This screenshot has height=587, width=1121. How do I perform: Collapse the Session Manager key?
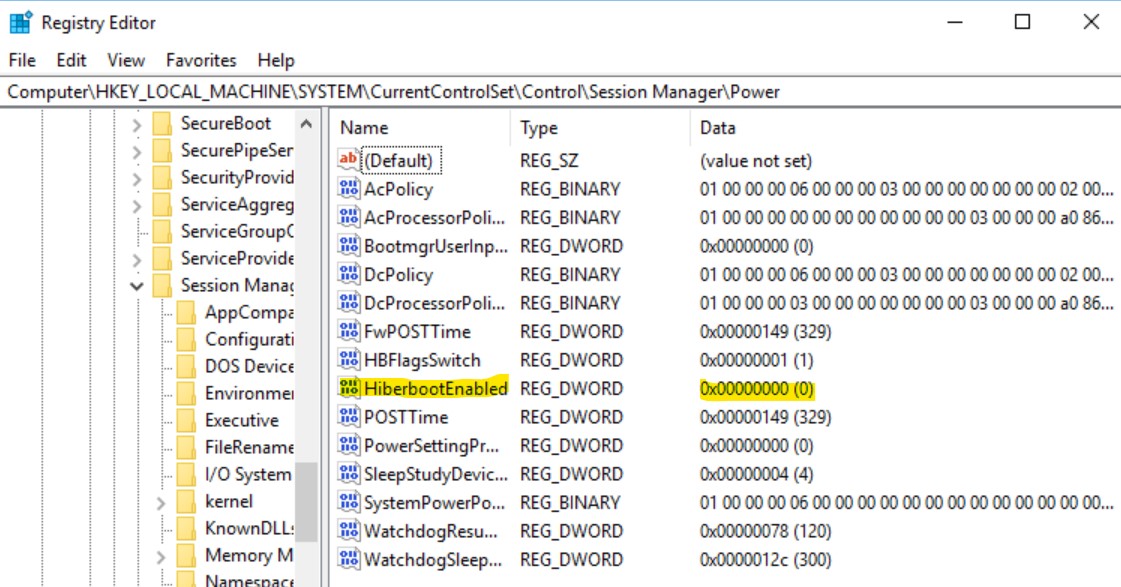137,286
